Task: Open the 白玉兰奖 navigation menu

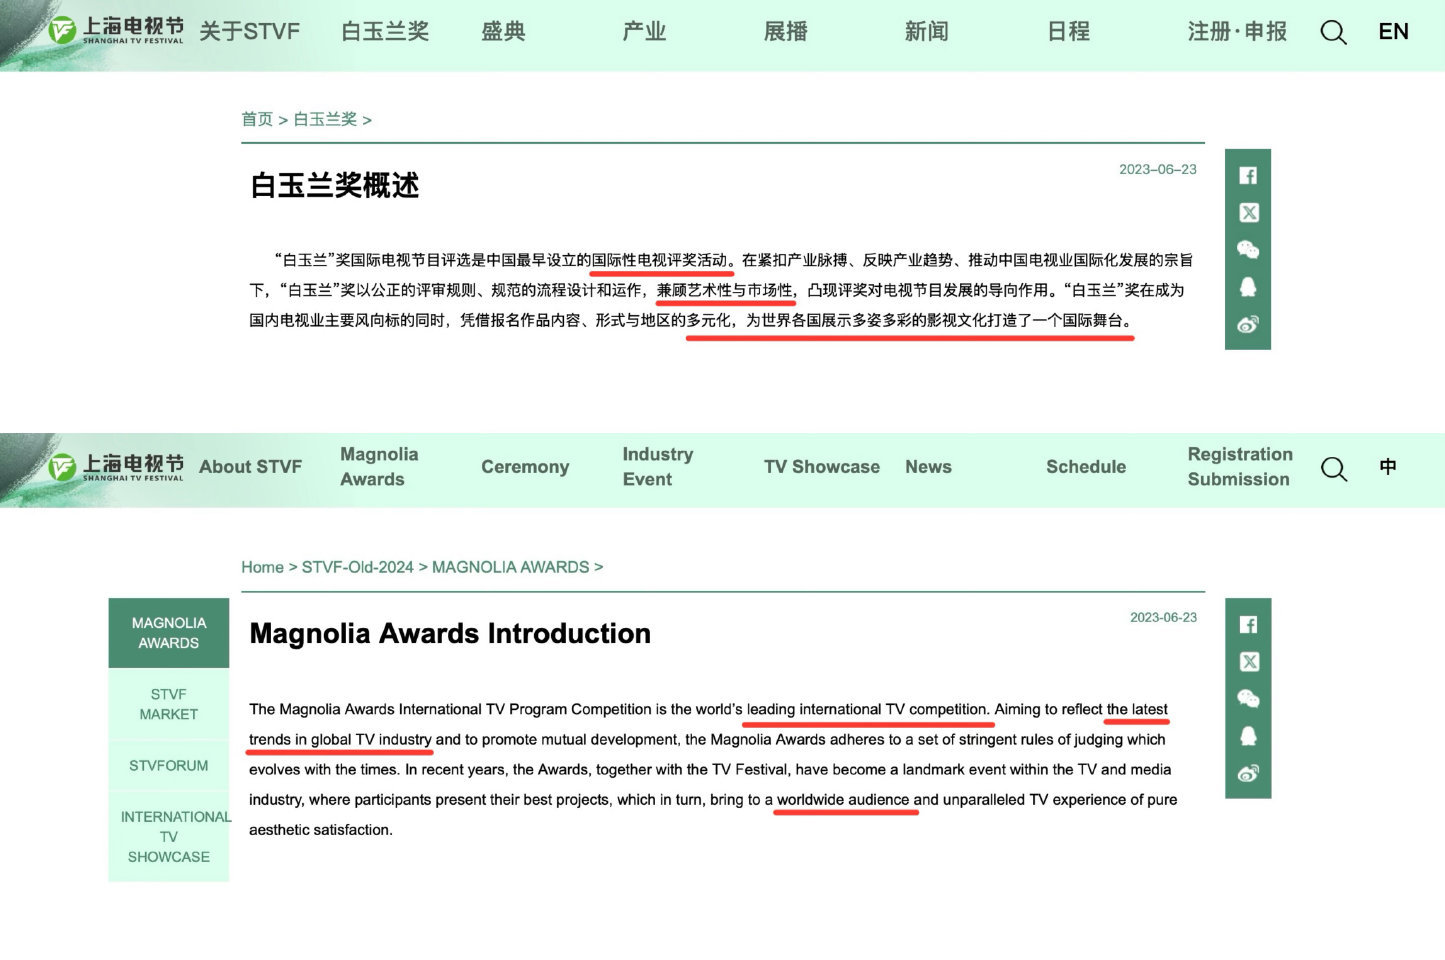Action: 385,32
